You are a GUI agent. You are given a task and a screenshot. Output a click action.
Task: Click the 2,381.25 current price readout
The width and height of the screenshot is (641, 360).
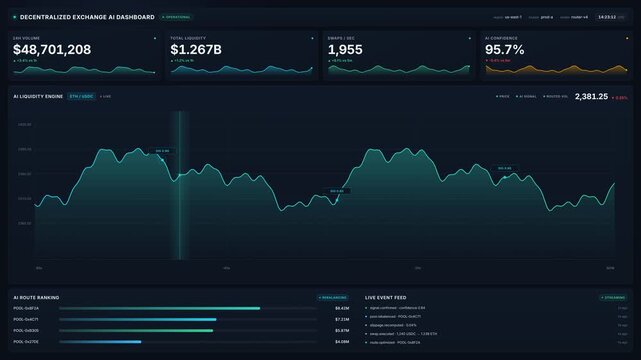coord(591,96)
